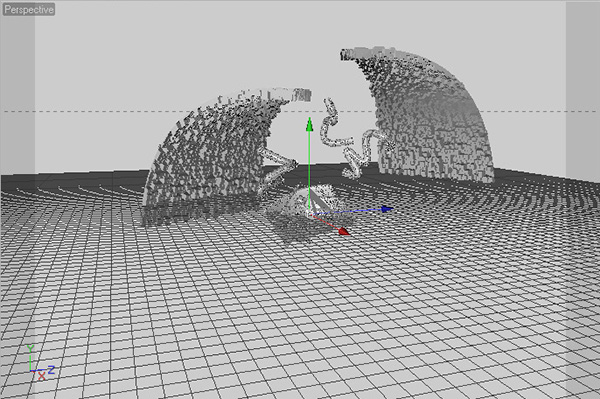Image resolution: width=600 pixels, height=399 pixels.
Task: Select the red X-axis arrow handle
Action: [x=344, y=231]
